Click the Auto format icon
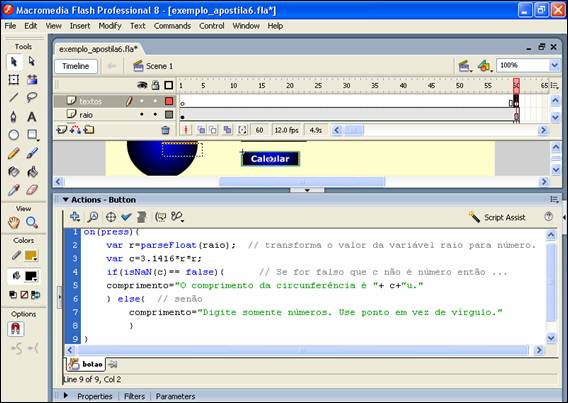Screen dimensions: 568x403 coord(141,217)
